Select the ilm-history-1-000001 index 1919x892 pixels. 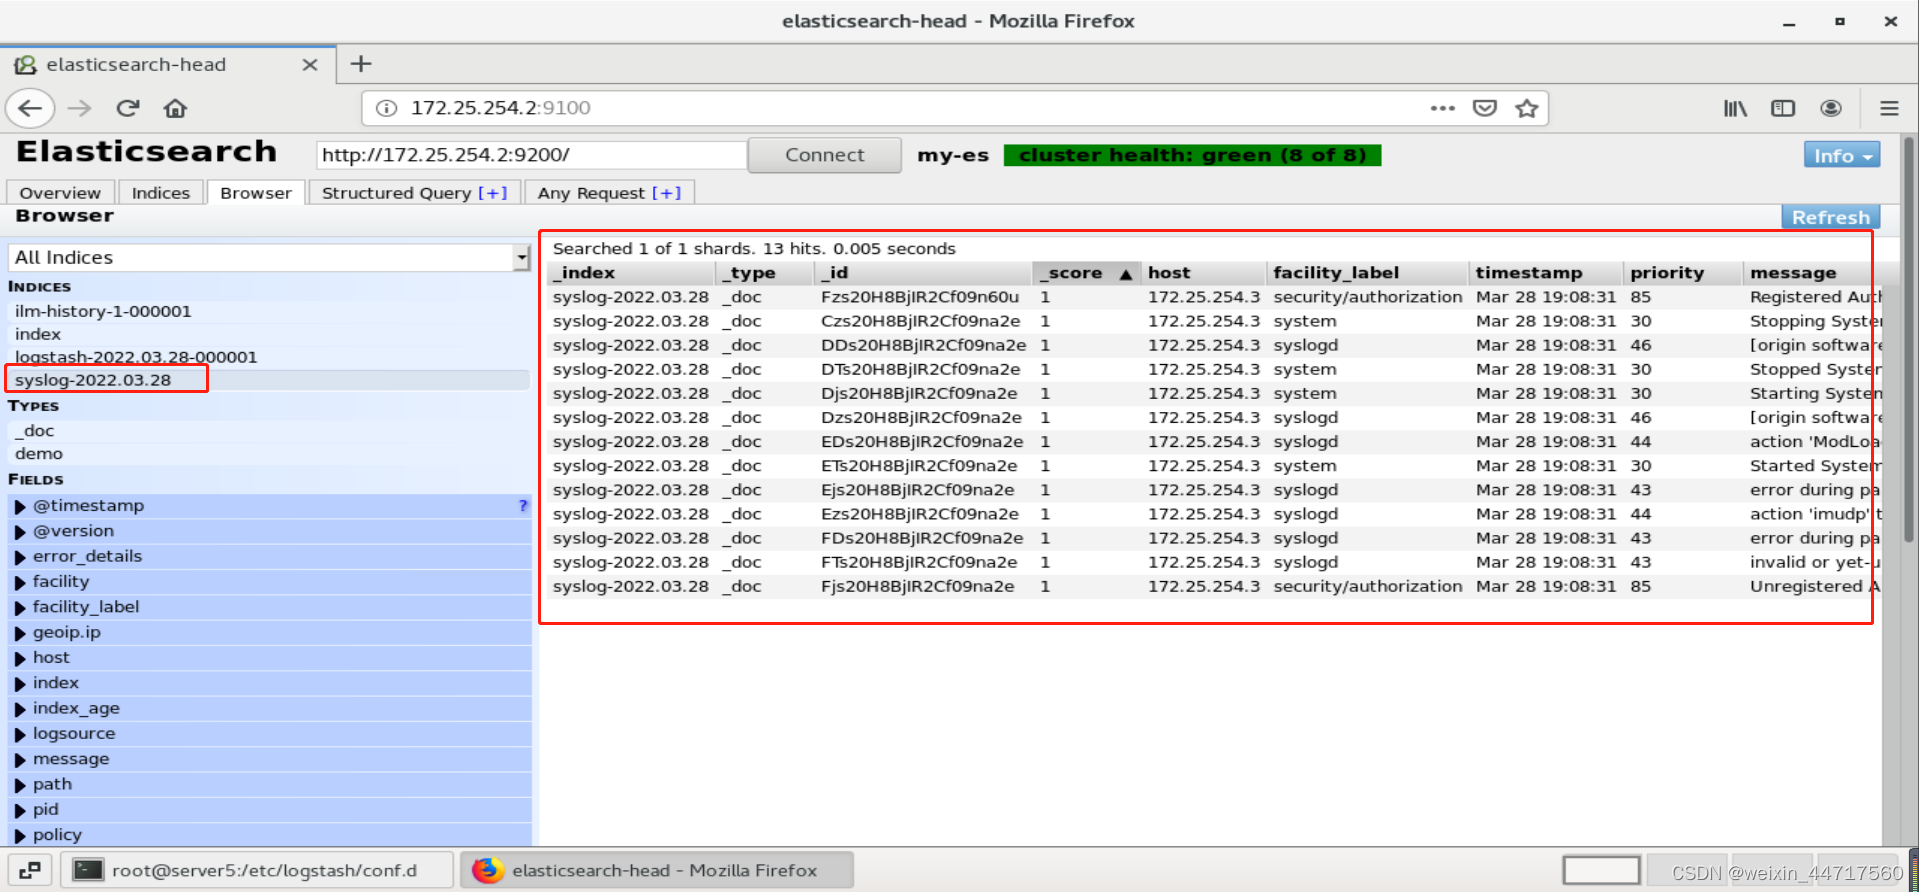[x=268, y=311]
